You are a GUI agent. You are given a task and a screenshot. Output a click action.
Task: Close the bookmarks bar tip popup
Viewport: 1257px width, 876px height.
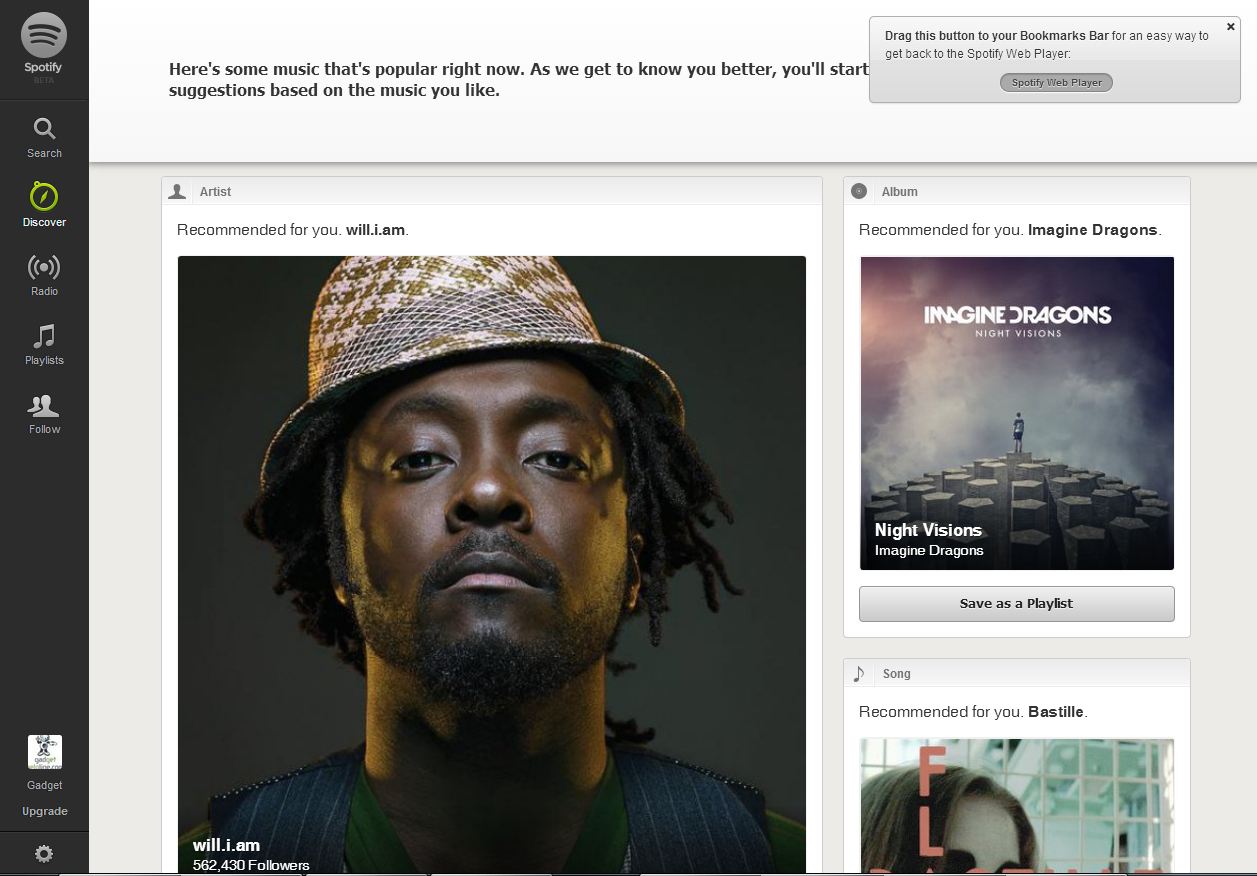coord(1230,27)
